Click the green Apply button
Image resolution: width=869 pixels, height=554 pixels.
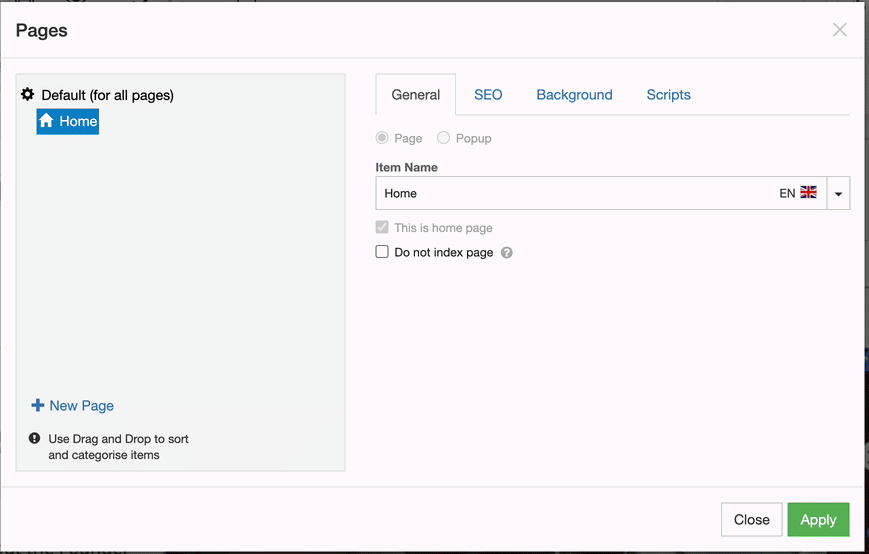point(818,520)
